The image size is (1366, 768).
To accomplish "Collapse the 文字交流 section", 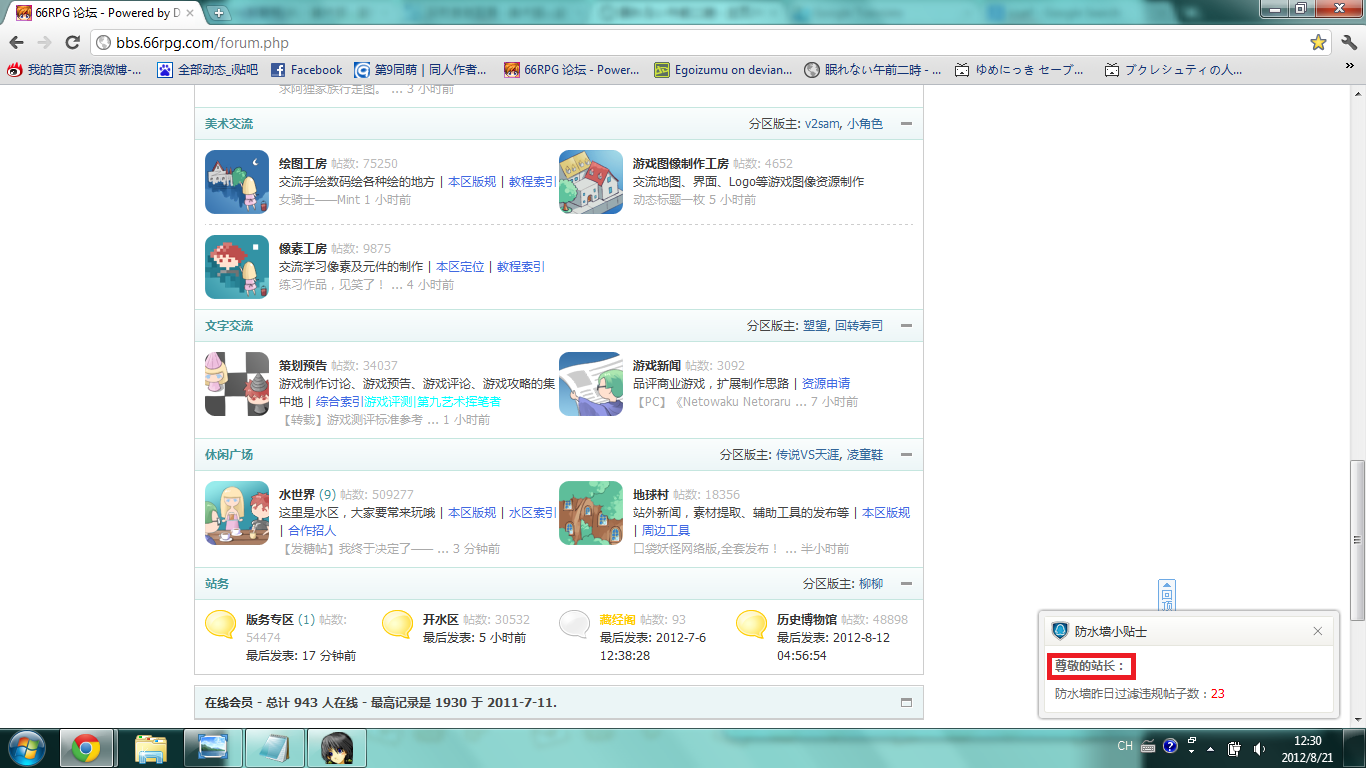I will [x=906, y=326].
